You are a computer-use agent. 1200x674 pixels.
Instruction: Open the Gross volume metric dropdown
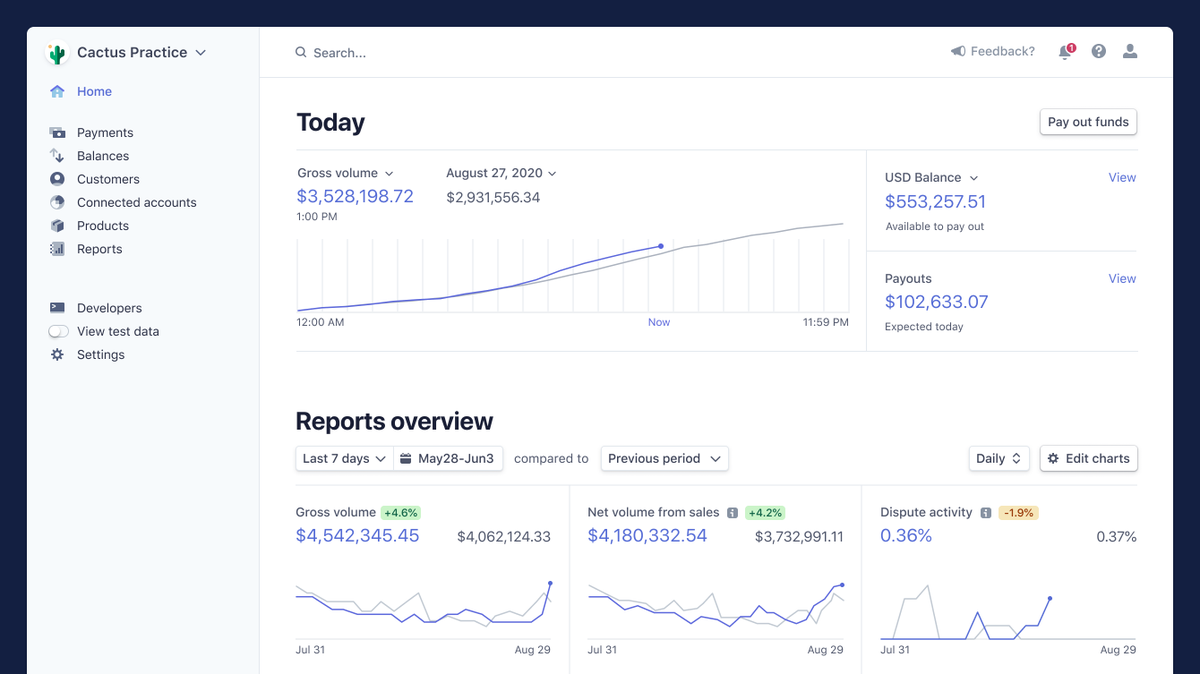point(346,172)
